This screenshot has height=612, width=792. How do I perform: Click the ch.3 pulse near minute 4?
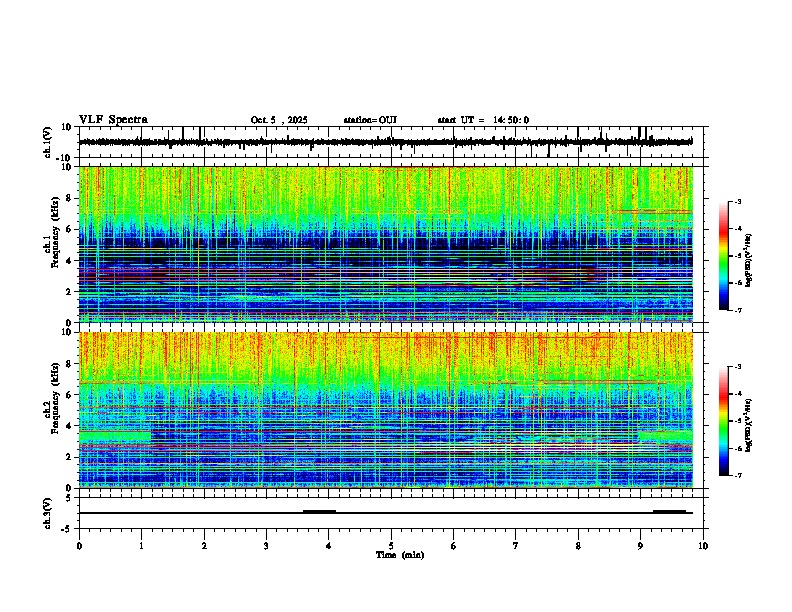[x=319, y=512]
